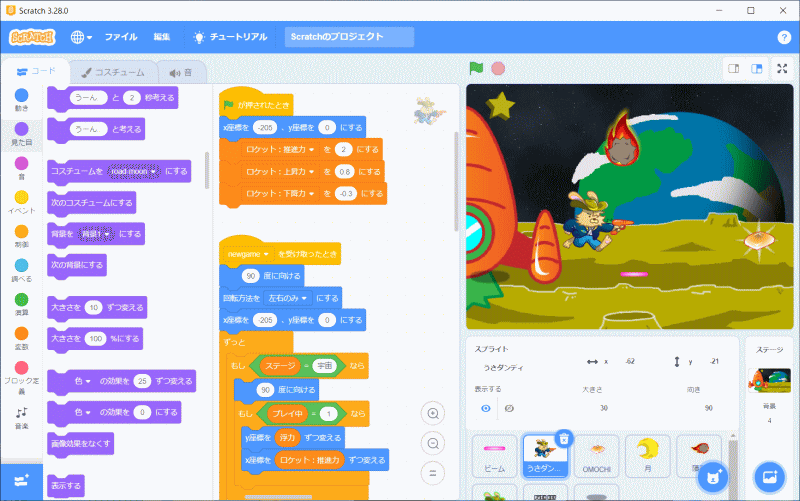Open newgame message dropdown
The width and height of the screenshot is (800, 501).
point(248,254)
